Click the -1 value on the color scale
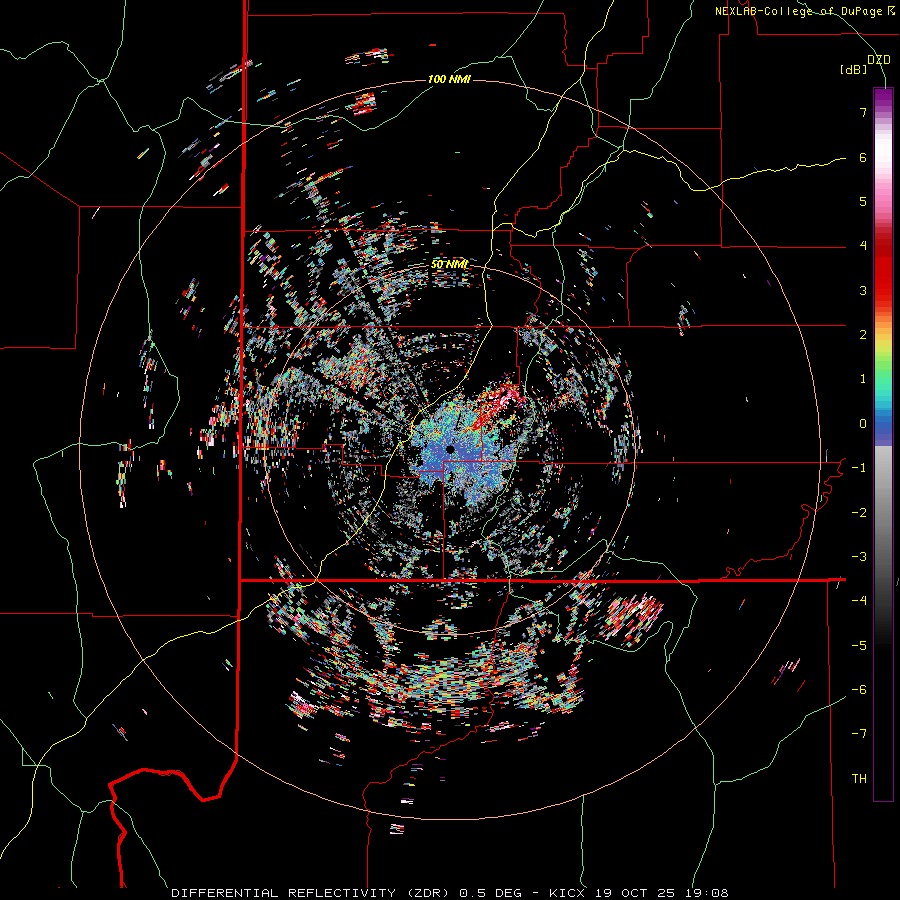900x900 pixels. [x=859, y=468]
